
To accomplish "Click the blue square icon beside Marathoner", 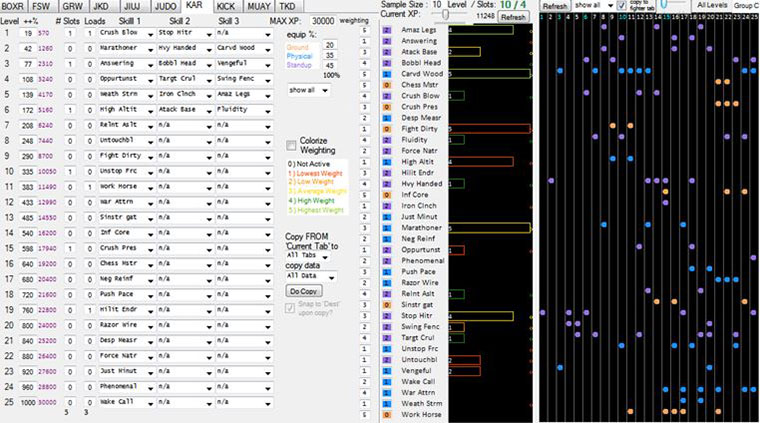I will click(387, 228).
